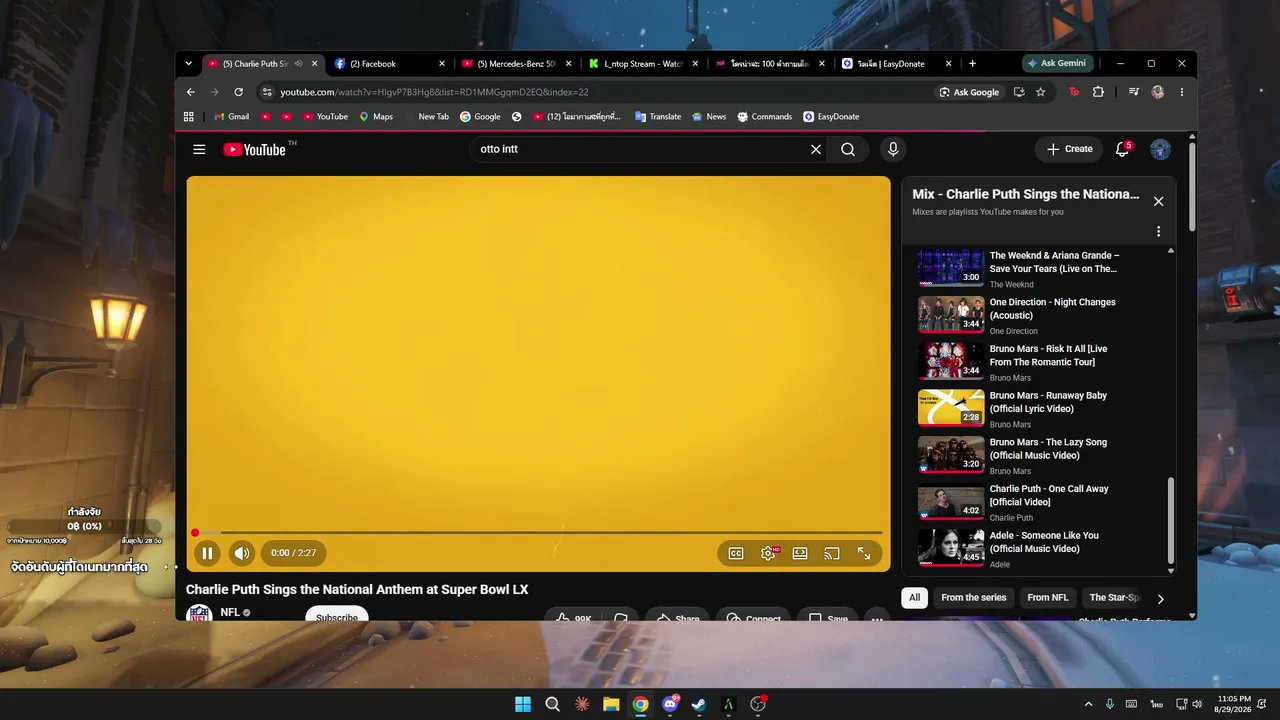Switch to the Facebook browser tab
1280x720 pixels.
click(x=389, y=64)
